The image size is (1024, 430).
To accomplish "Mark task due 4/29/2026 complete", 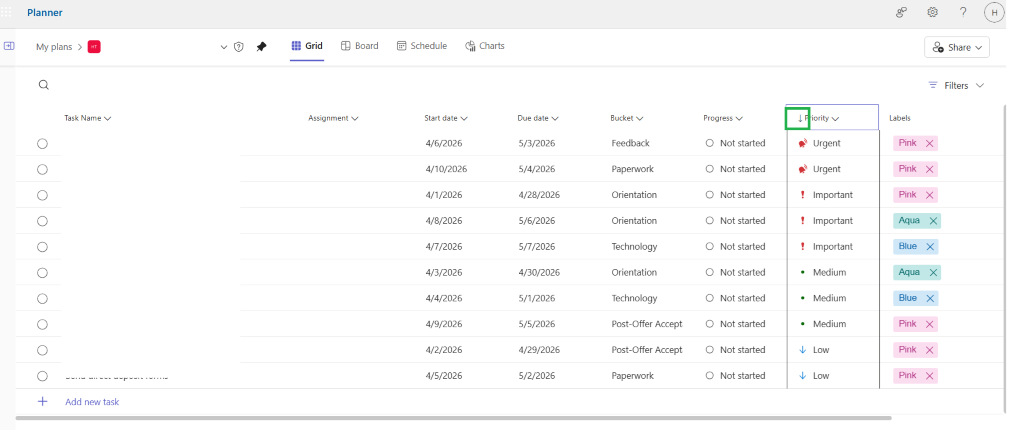I will 42,350.
